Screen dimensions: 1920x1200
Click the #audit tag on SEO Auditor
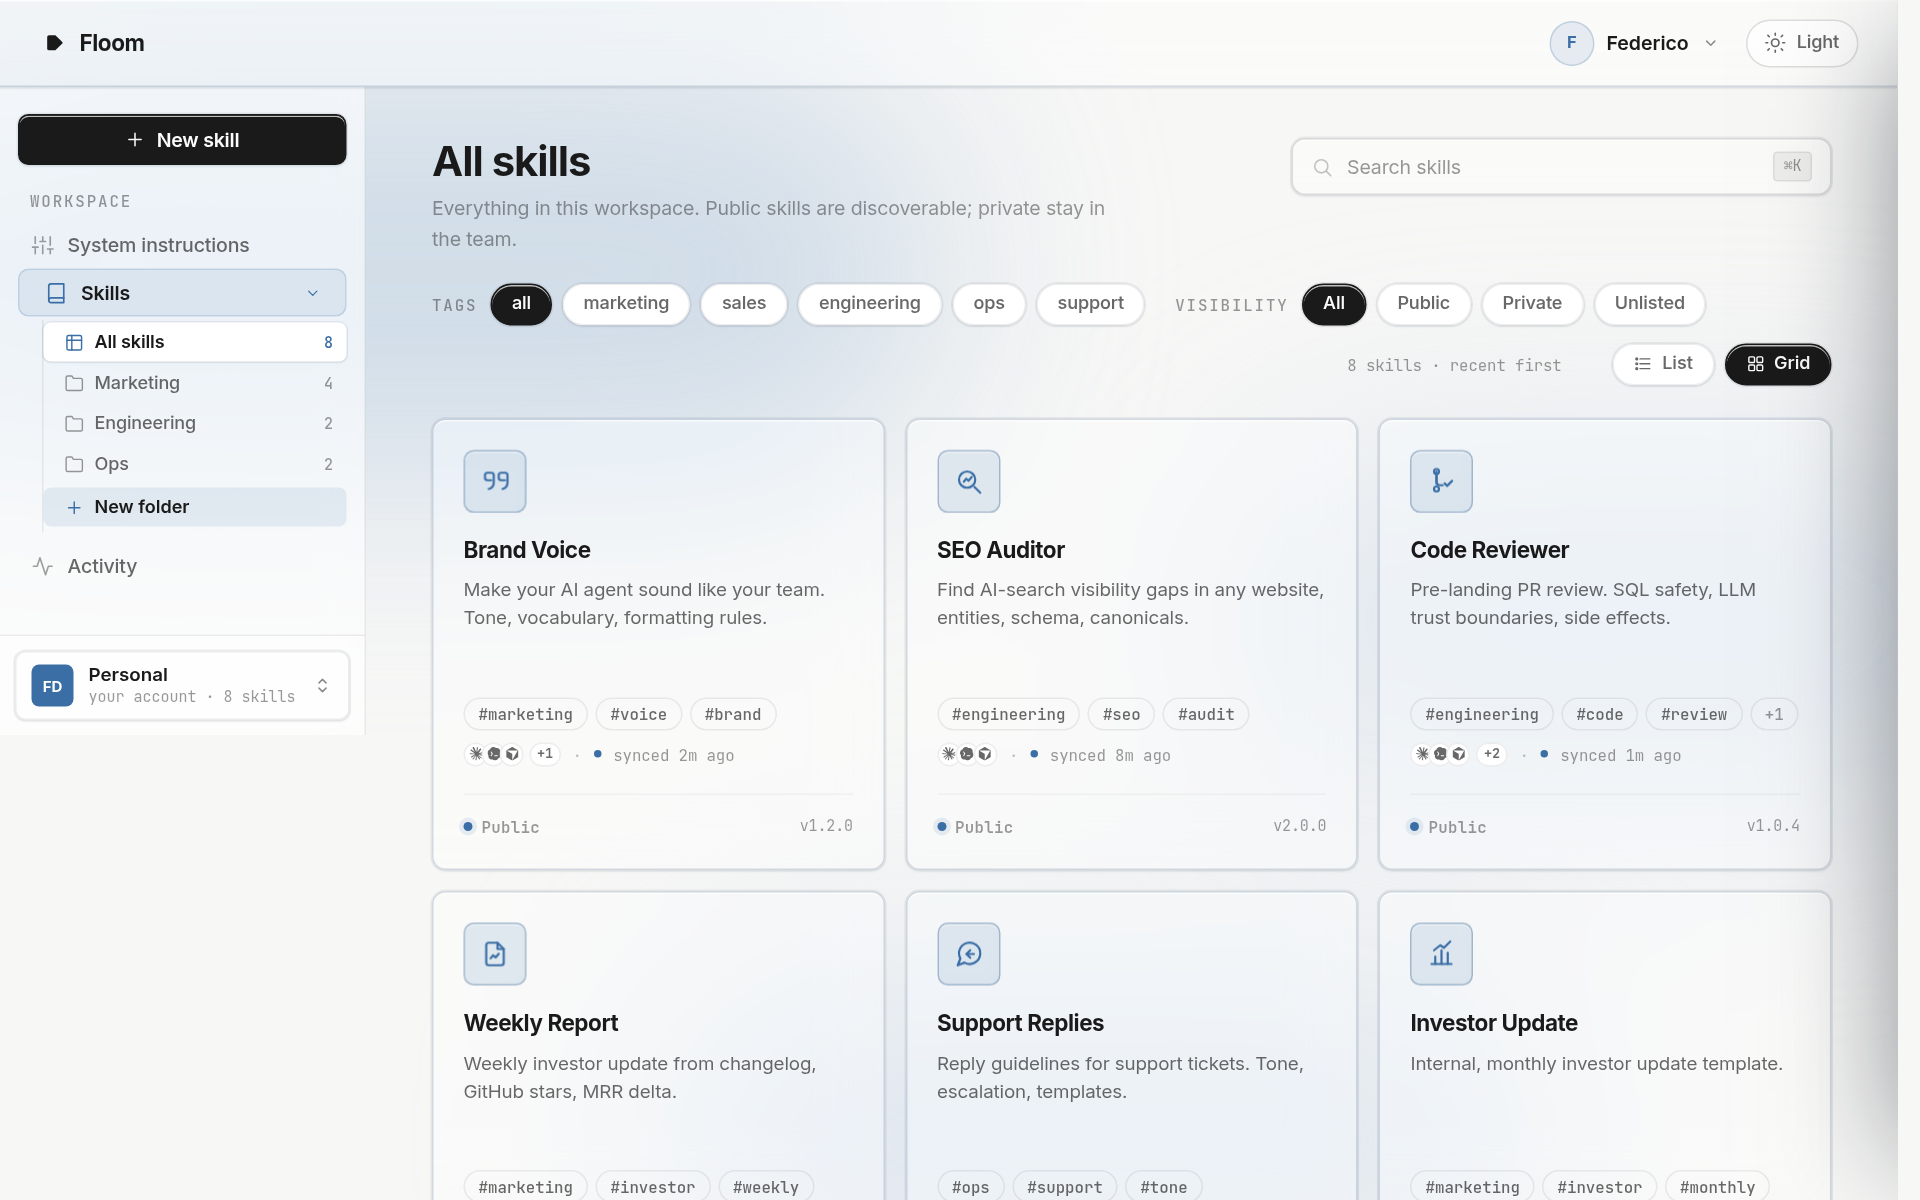pos(1206,714)
